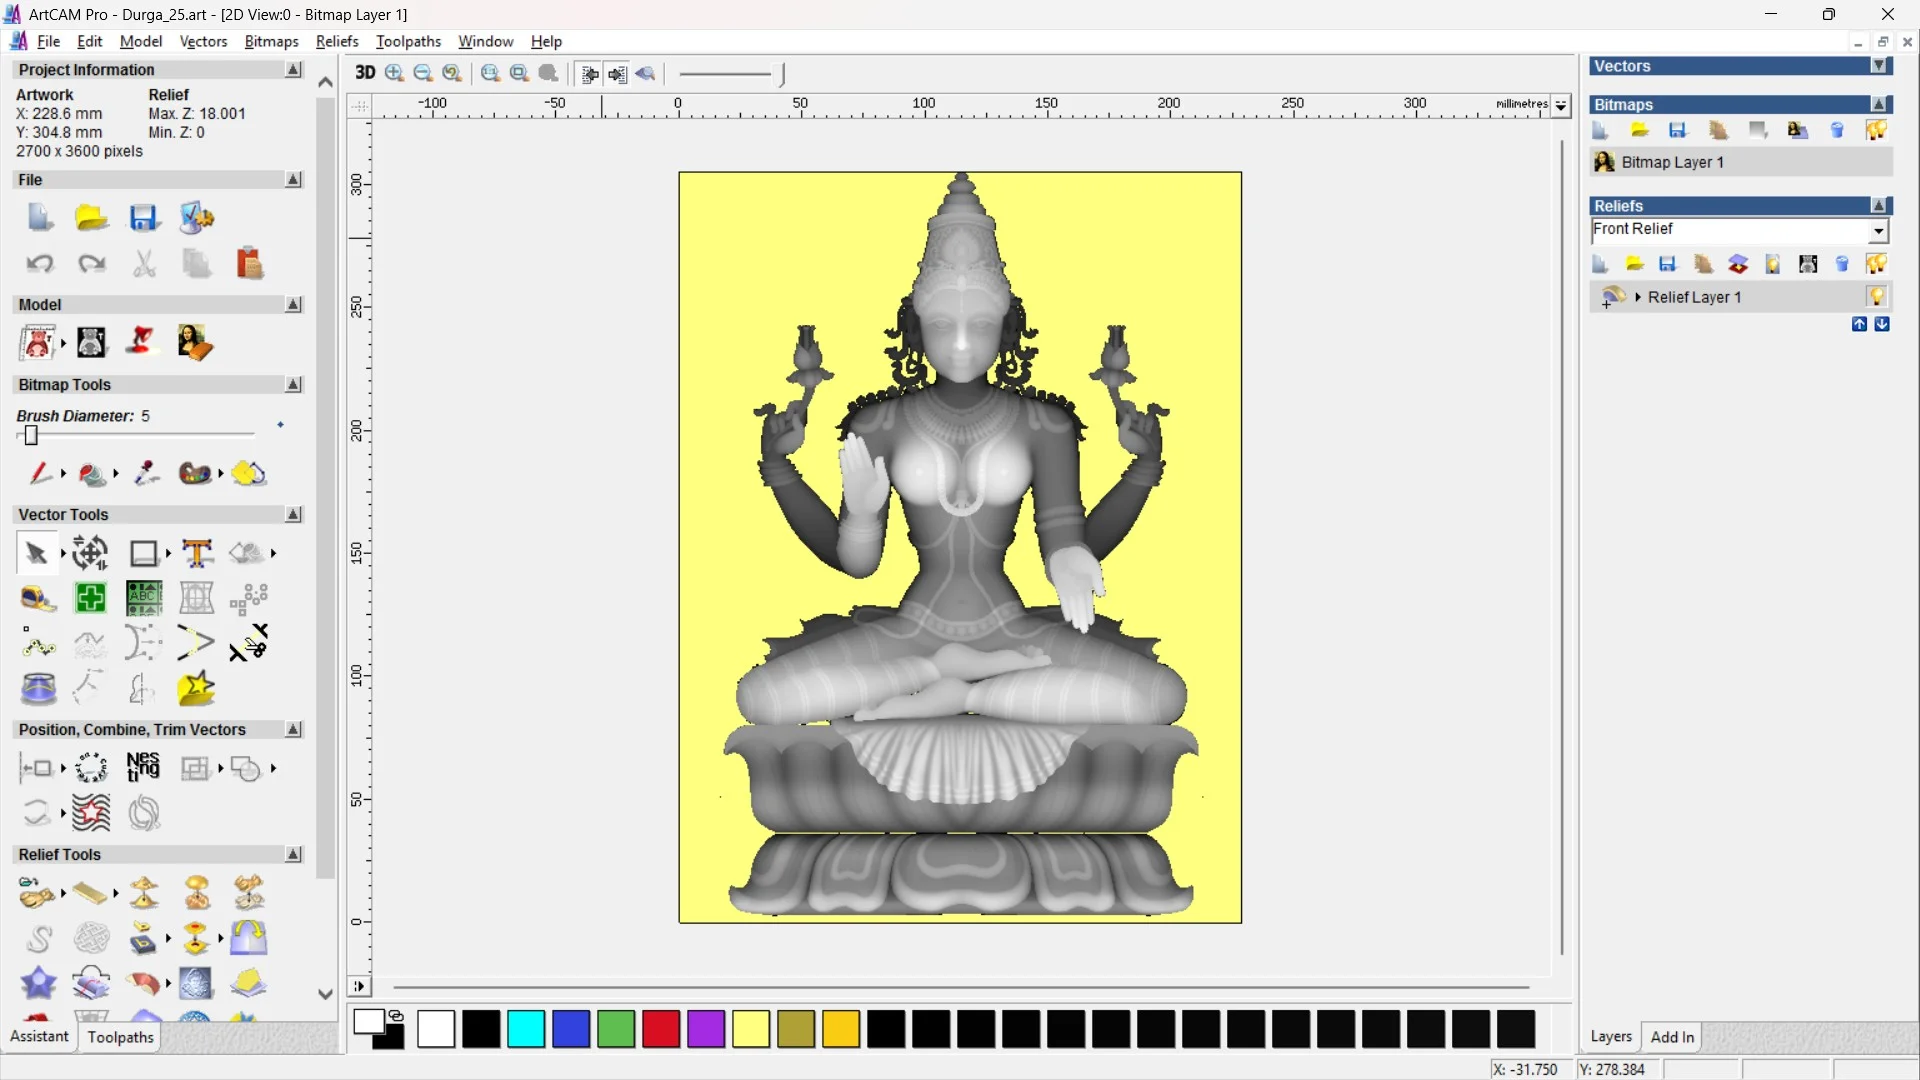This screenshot has width=1920, height=1080.
Task: Open the Add In tab
Action: (x=1672, y=1037)
